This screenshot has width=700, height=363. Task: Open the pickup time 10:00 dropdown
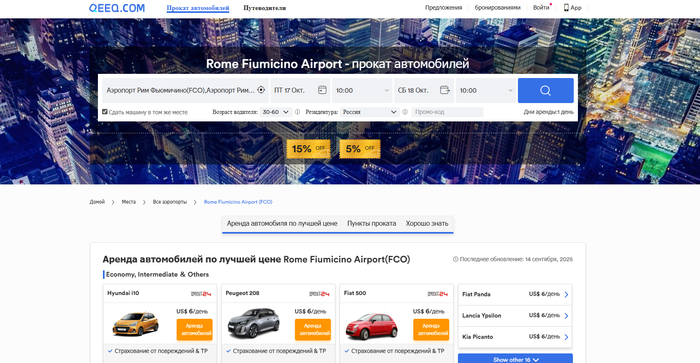pyautogui.click(x=362, y=91)
